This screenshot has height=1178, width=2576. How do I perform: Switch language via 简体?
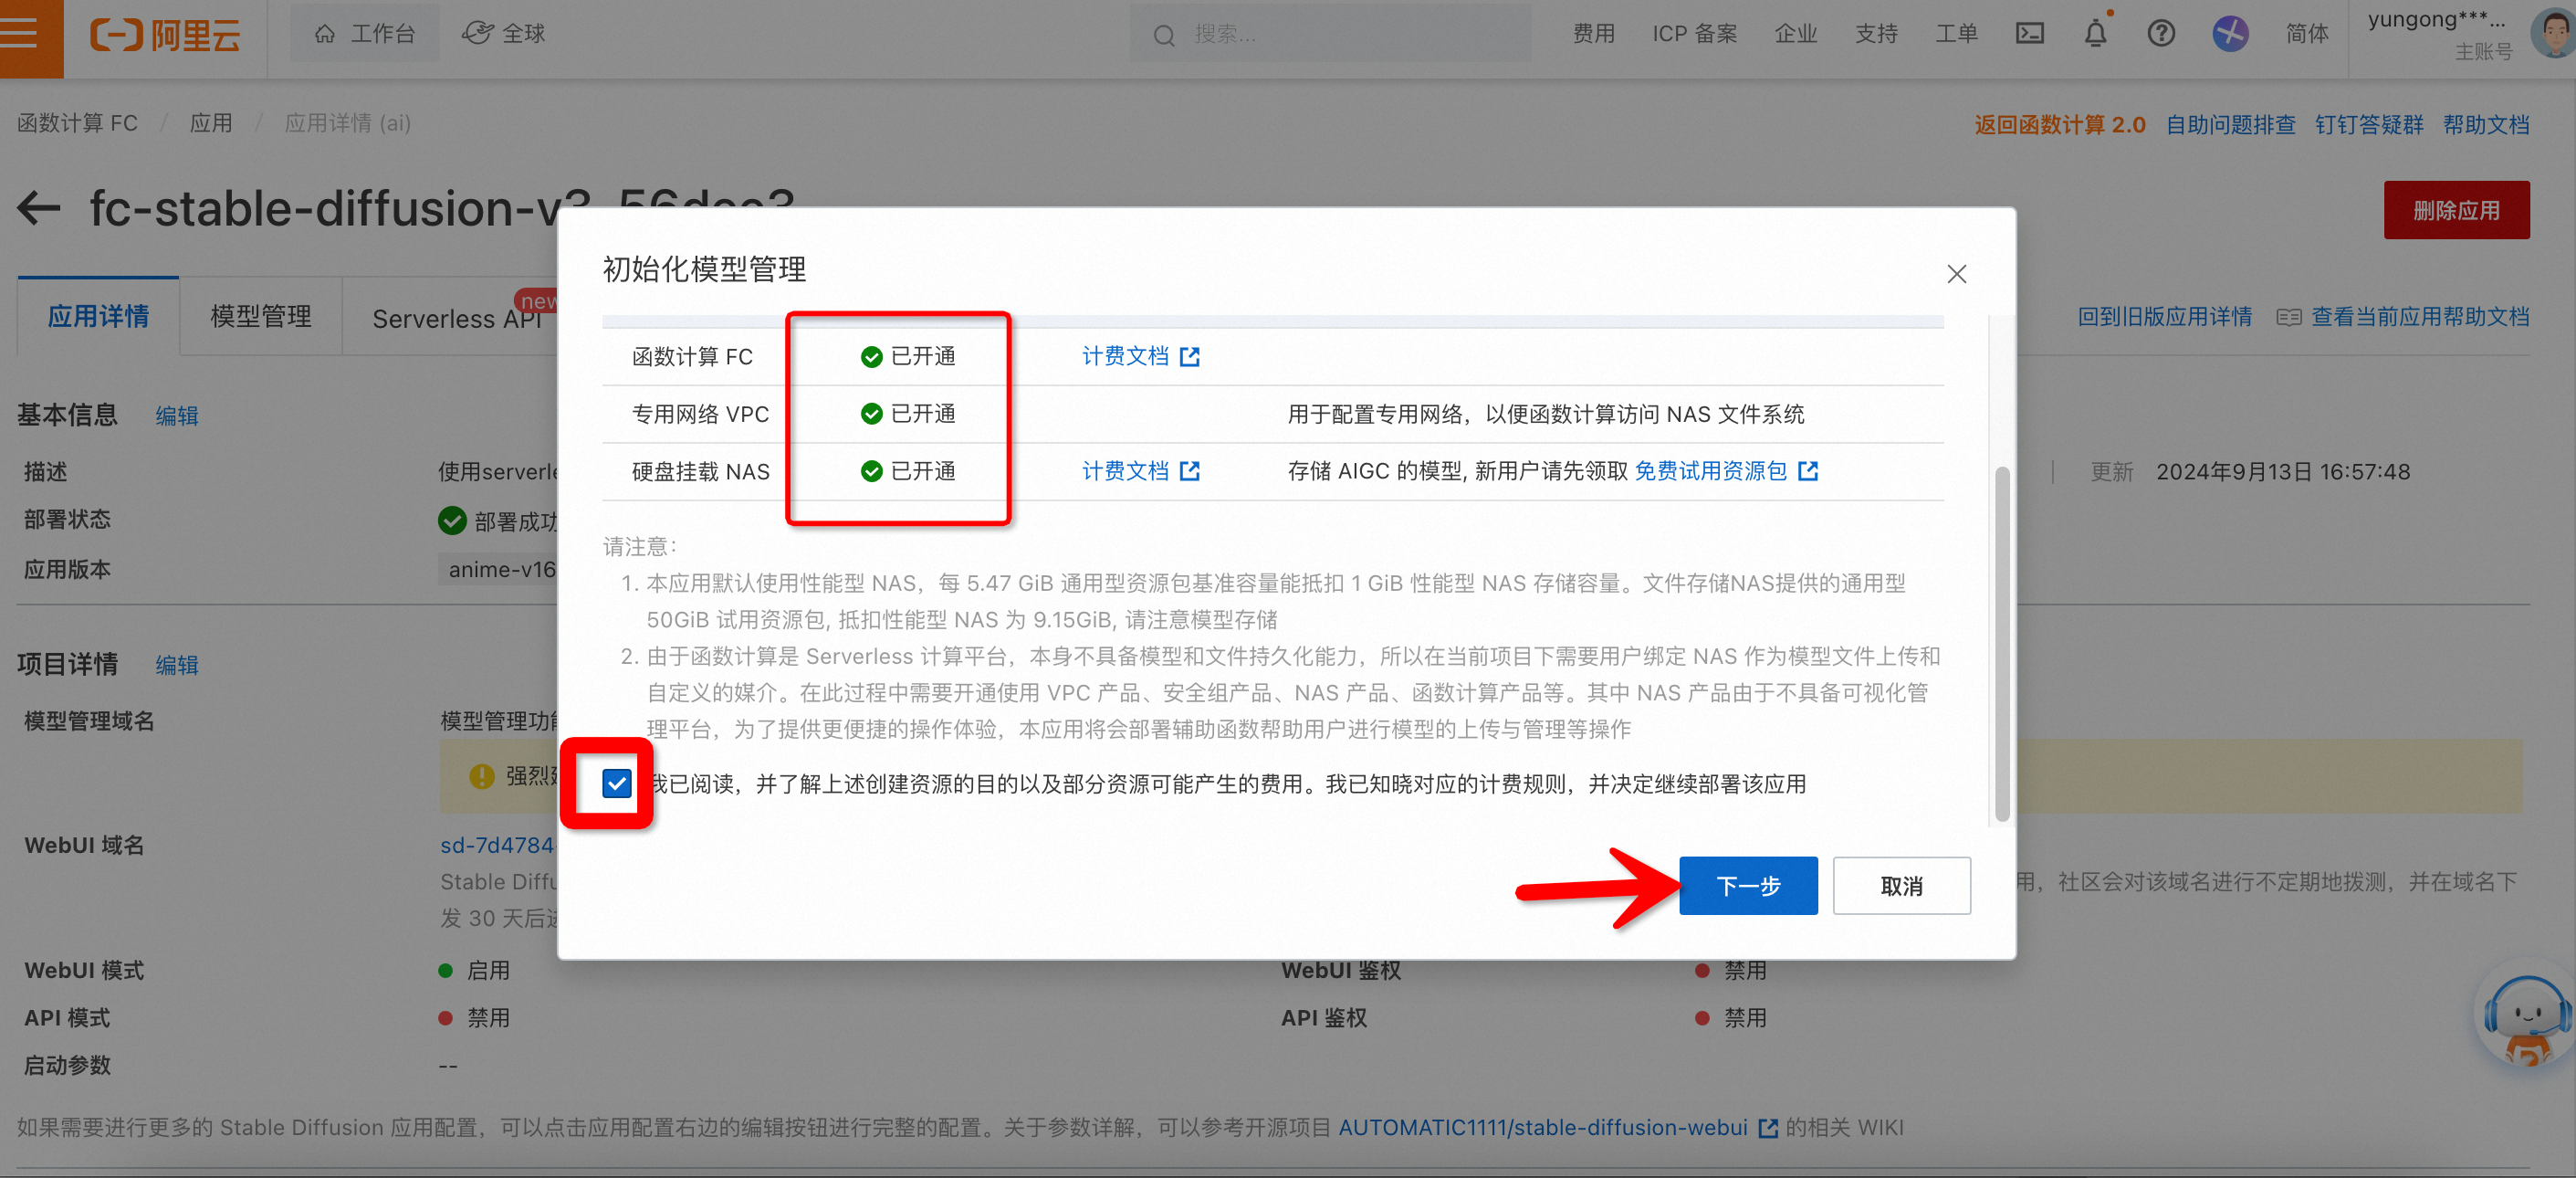(2307, 34)
